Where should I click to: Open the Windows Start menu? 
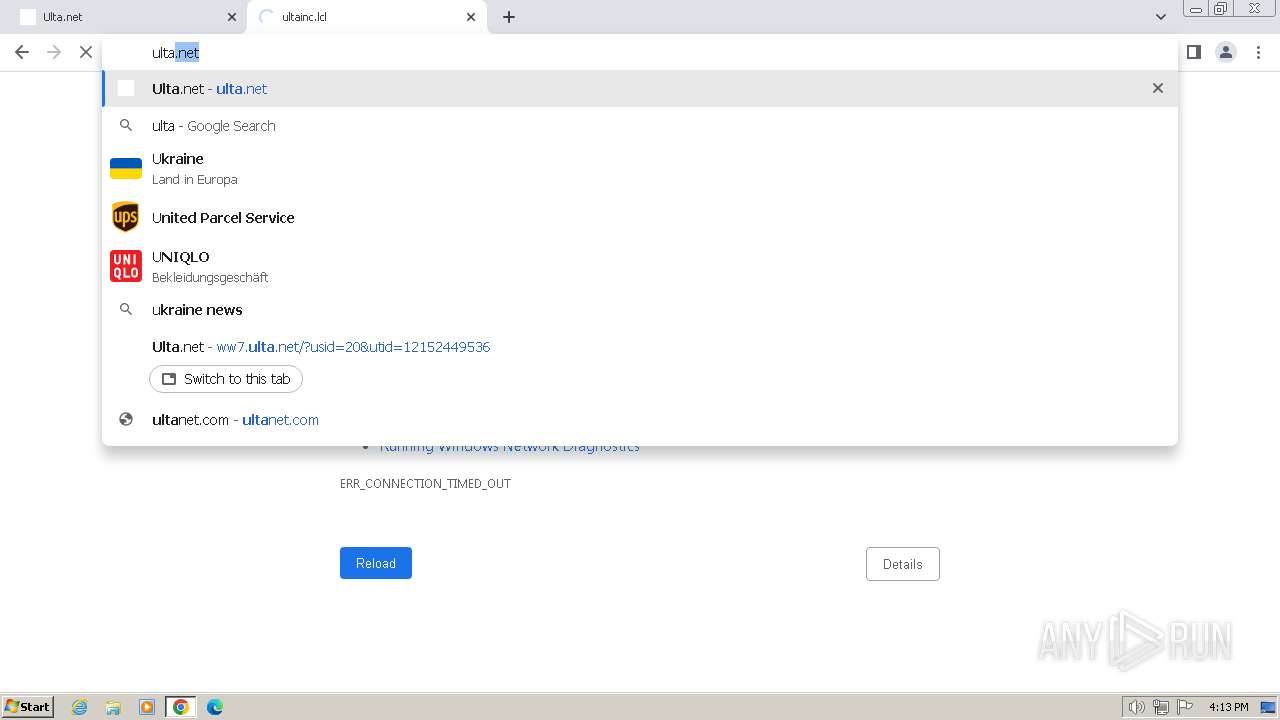click(x=28, y=706)
